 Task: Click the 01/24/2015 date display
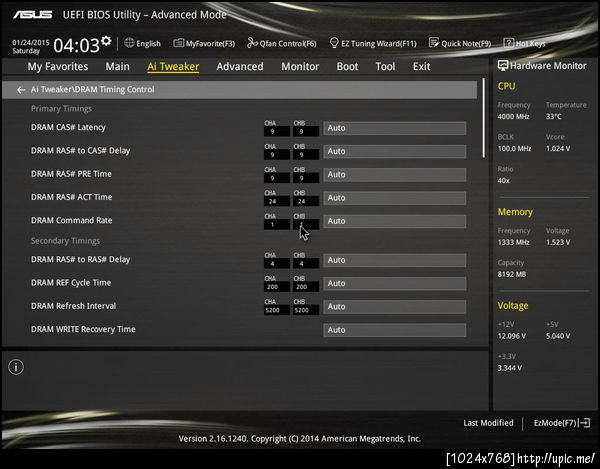coord(31,42)
